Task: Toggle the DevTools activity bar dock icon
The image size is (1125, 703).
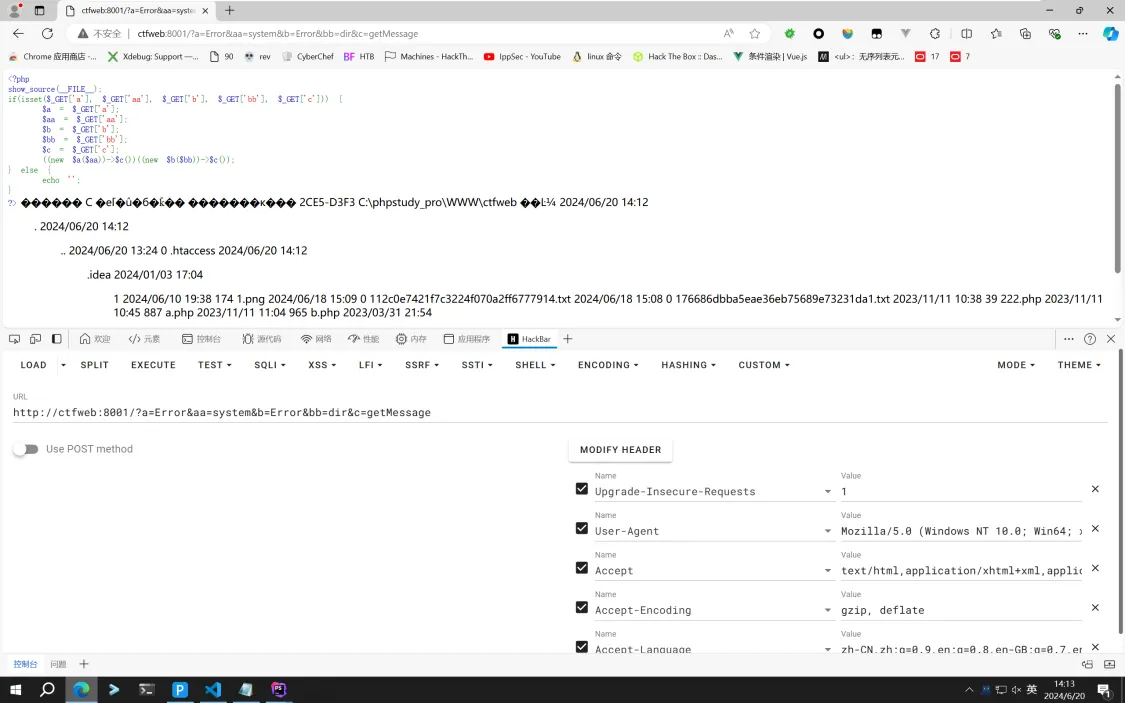Action: pyautogui.click(x=57, y=339)
